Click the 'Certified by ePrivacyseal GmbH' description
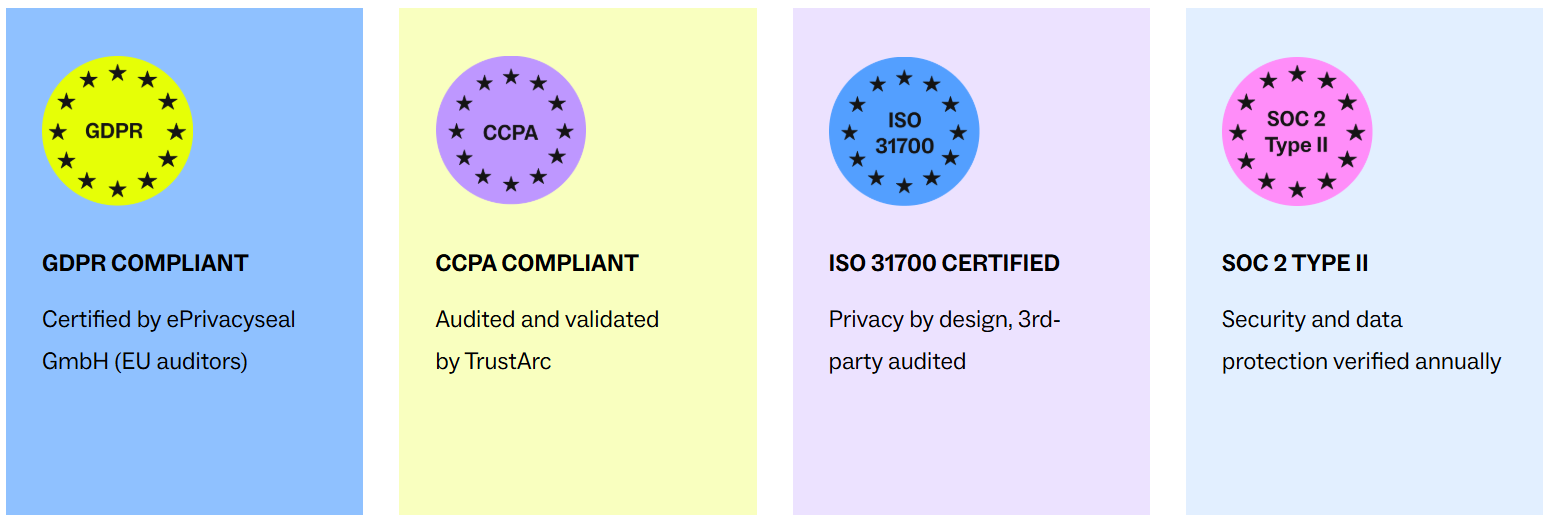1553x523 pixels. tap(168, 340)
